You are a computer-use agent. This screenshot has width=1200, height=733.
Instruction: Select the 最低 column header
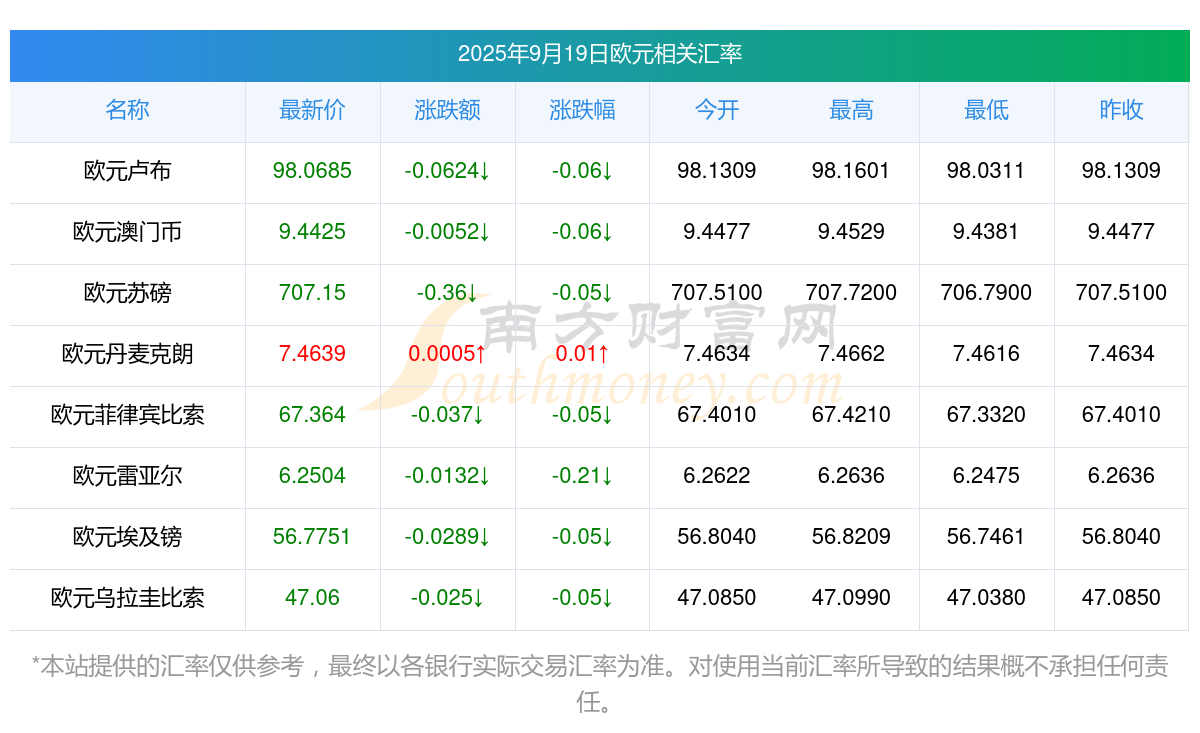pyautogui.click(x=986, y=110)
